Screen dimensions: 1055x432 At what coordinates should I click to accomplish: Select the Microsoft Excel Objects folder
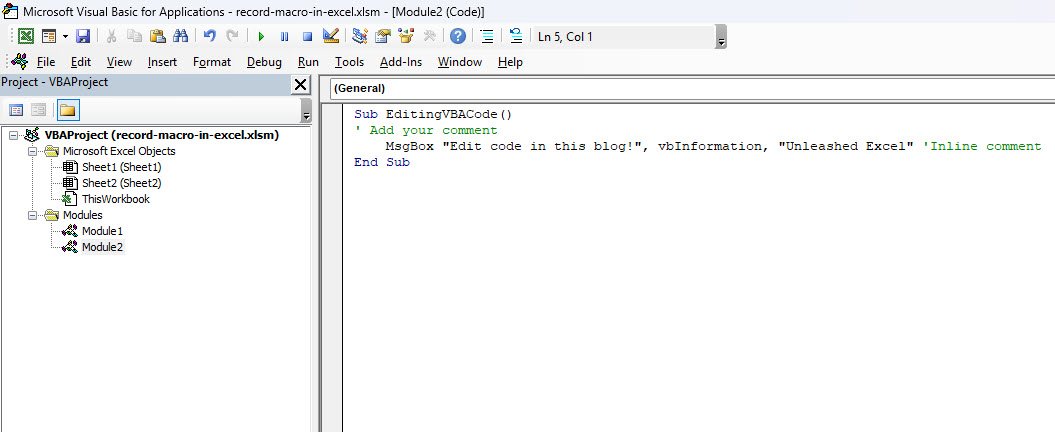coord(119,151)
